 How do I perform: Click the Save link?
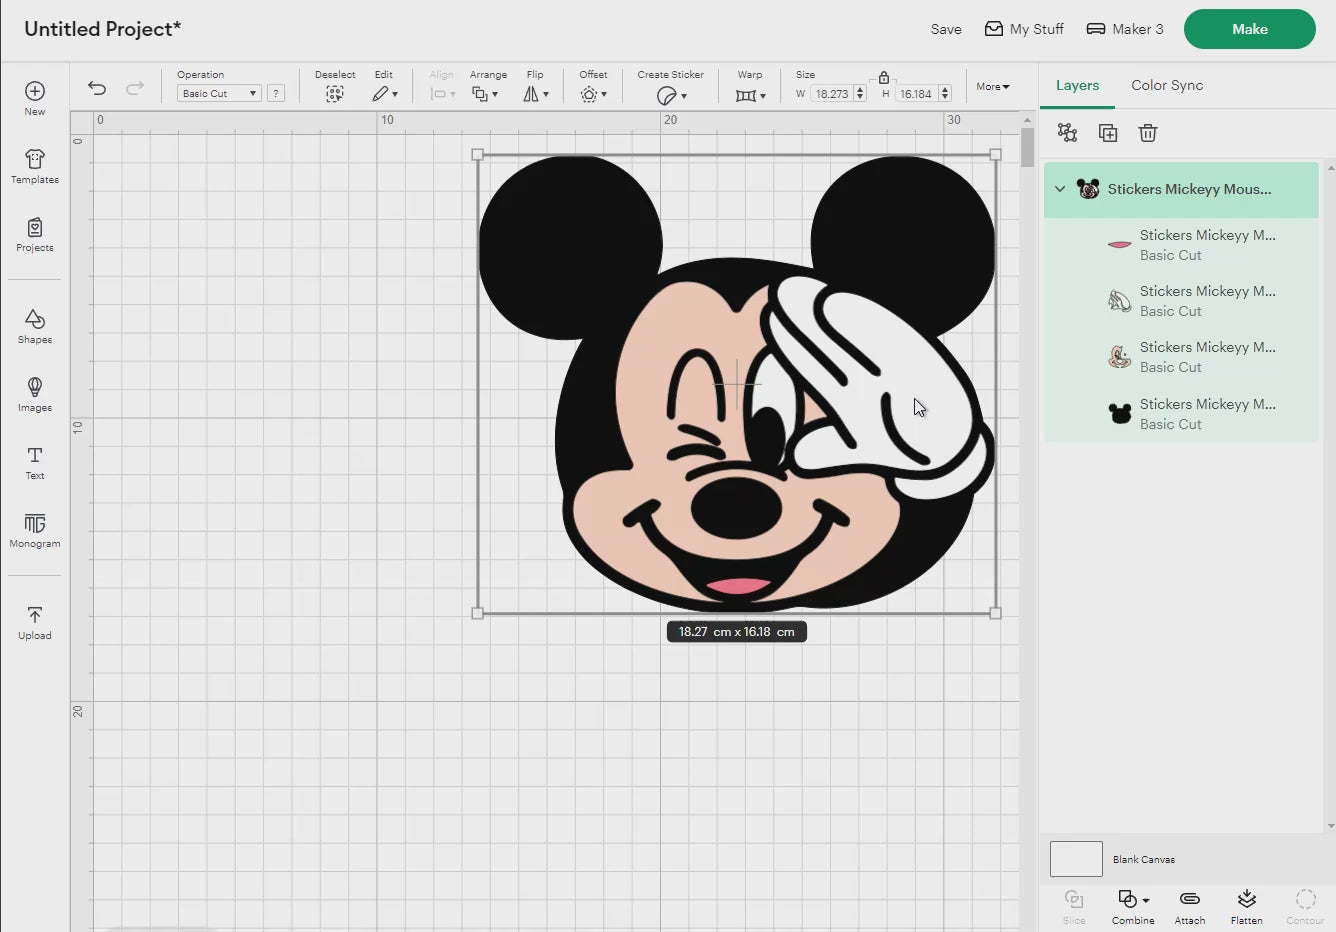click(x=946, y=29)
